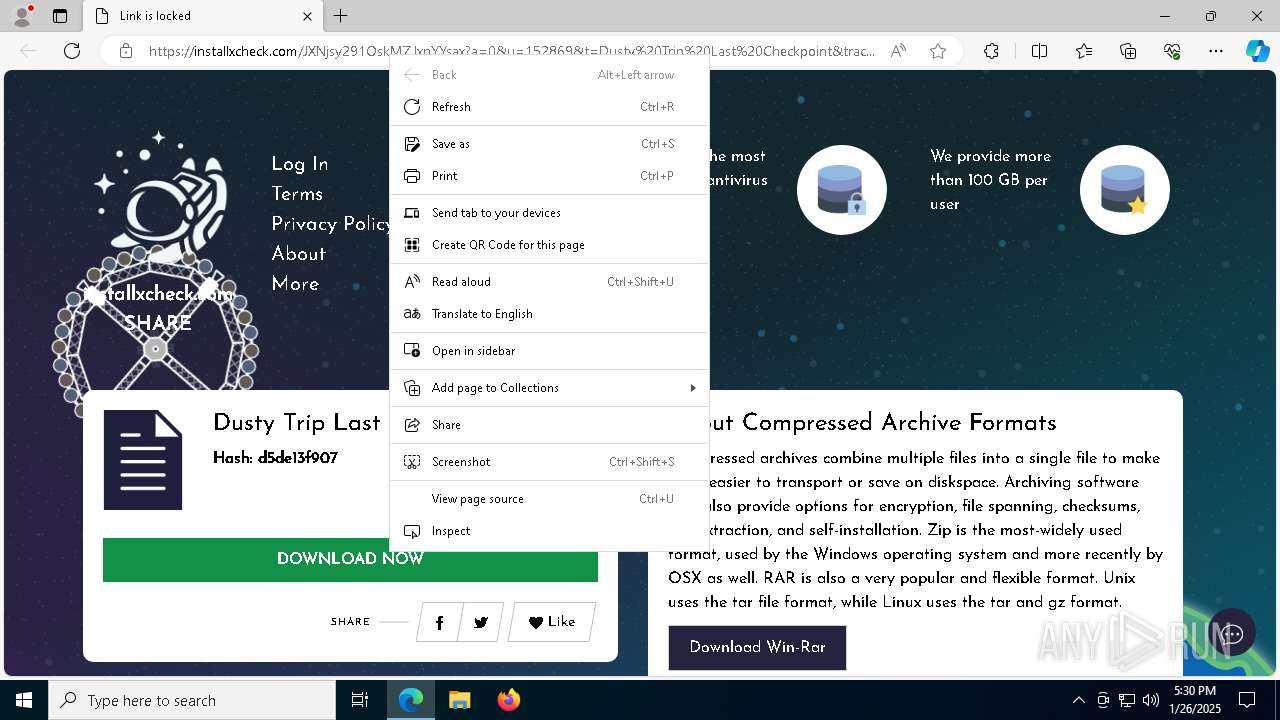Click the Read aloud icon in address bar
1280x720 pixels.
pyautogui.click(x=898, y=51)
